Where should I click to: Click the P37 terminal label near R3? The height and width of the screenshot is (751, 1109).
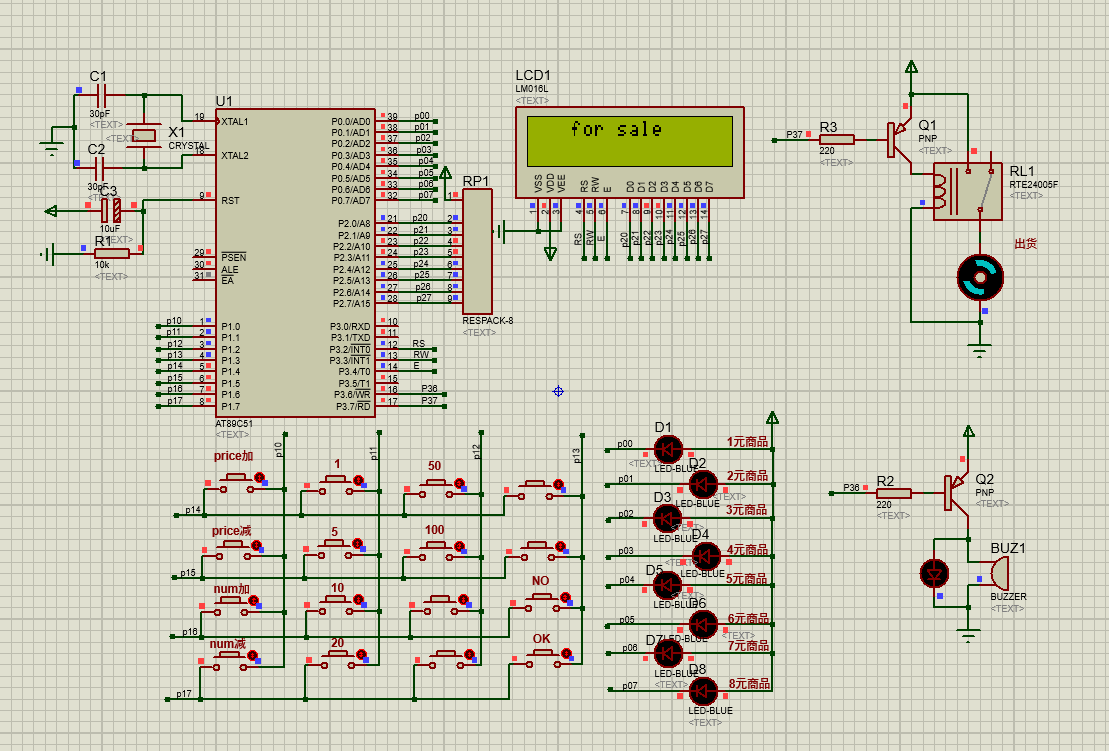[x=794, y=134]
